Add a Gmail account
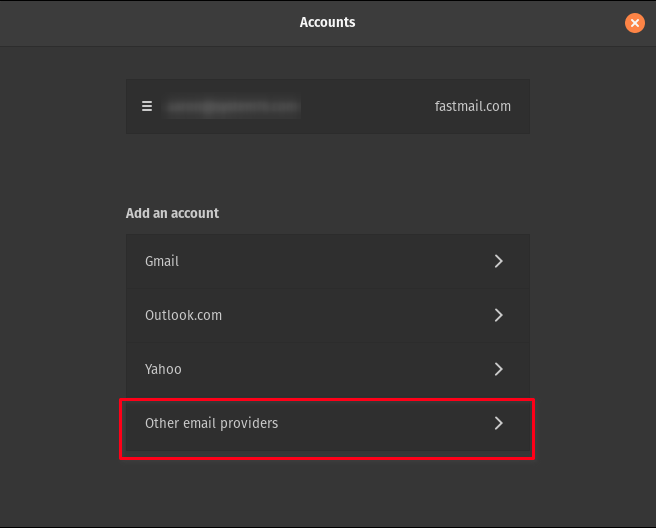The image size is (656, 528). [x=328, y=261]
